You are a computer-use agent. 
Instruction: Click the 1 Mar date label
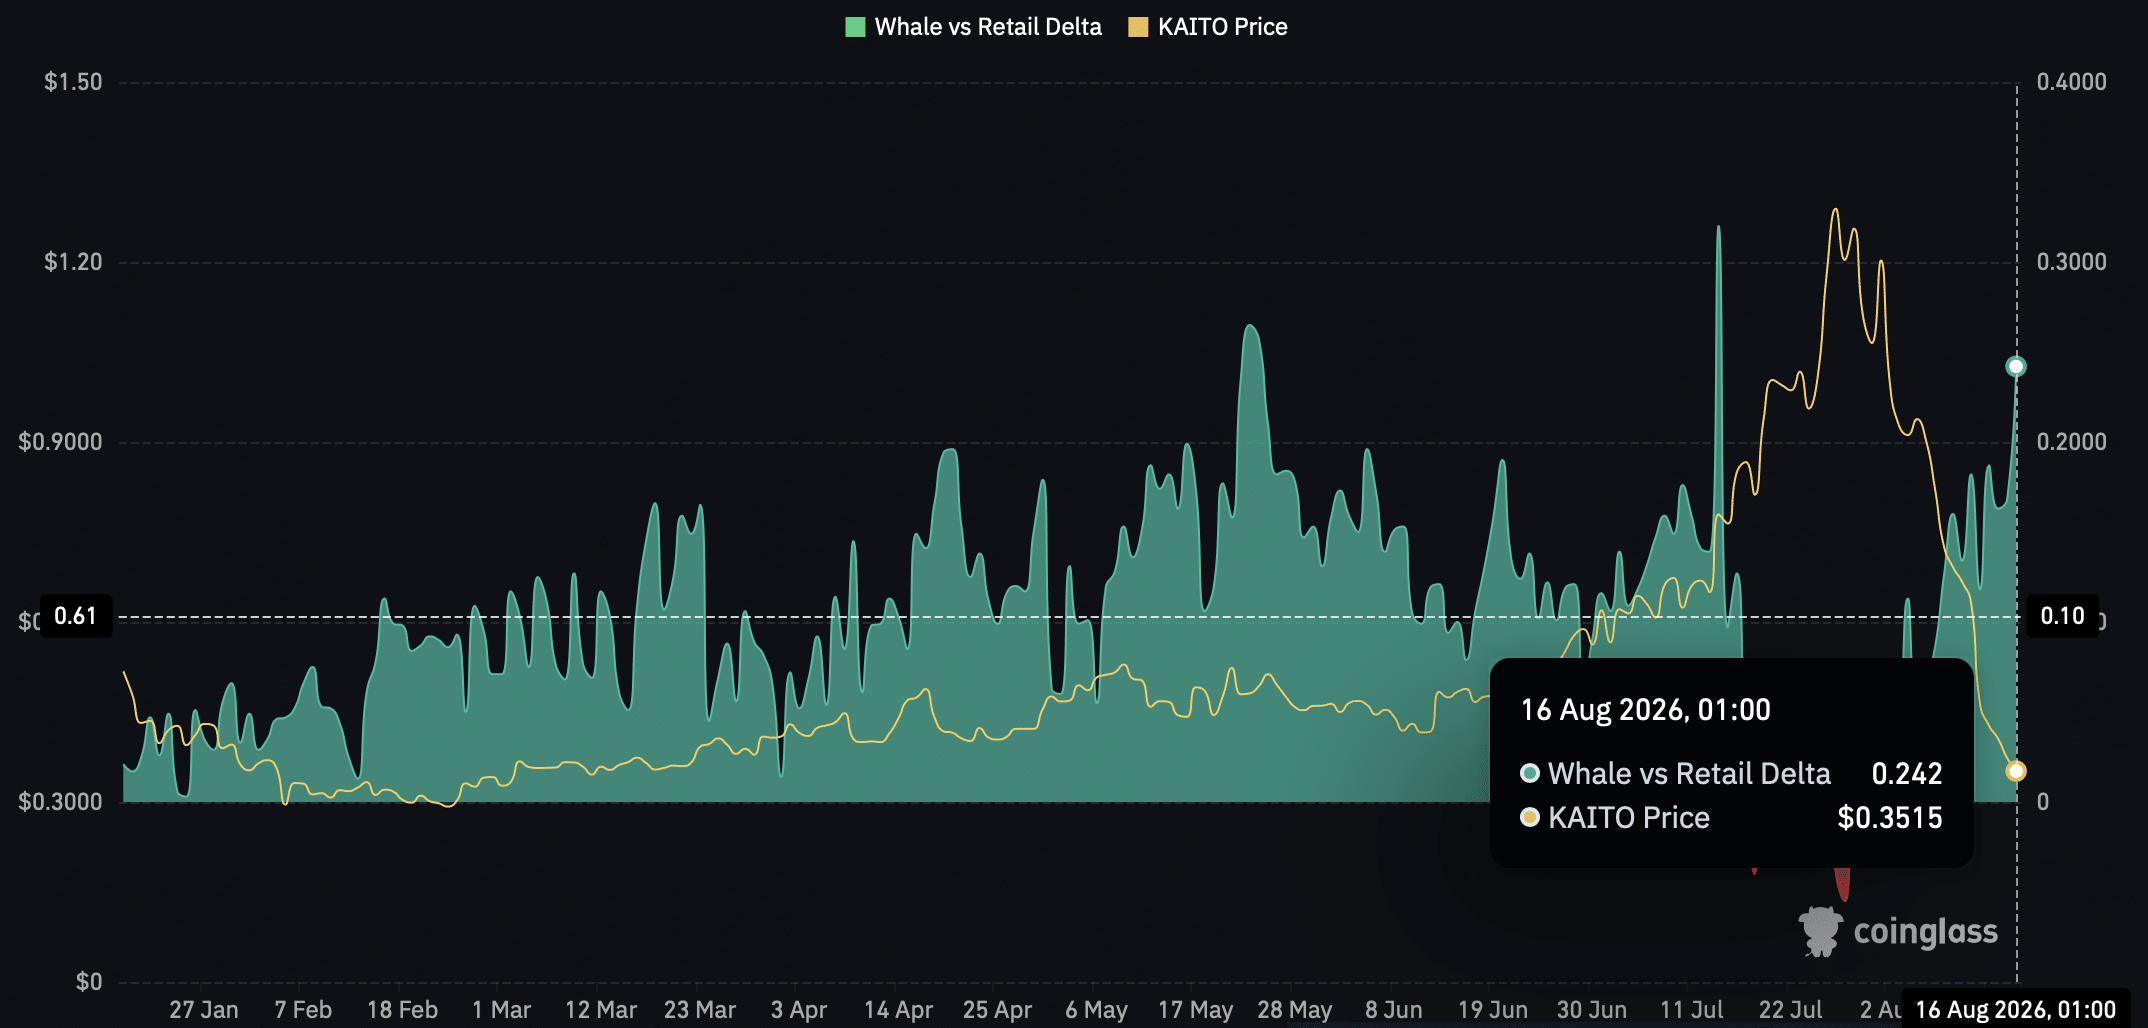click(x=501, y=1010)
